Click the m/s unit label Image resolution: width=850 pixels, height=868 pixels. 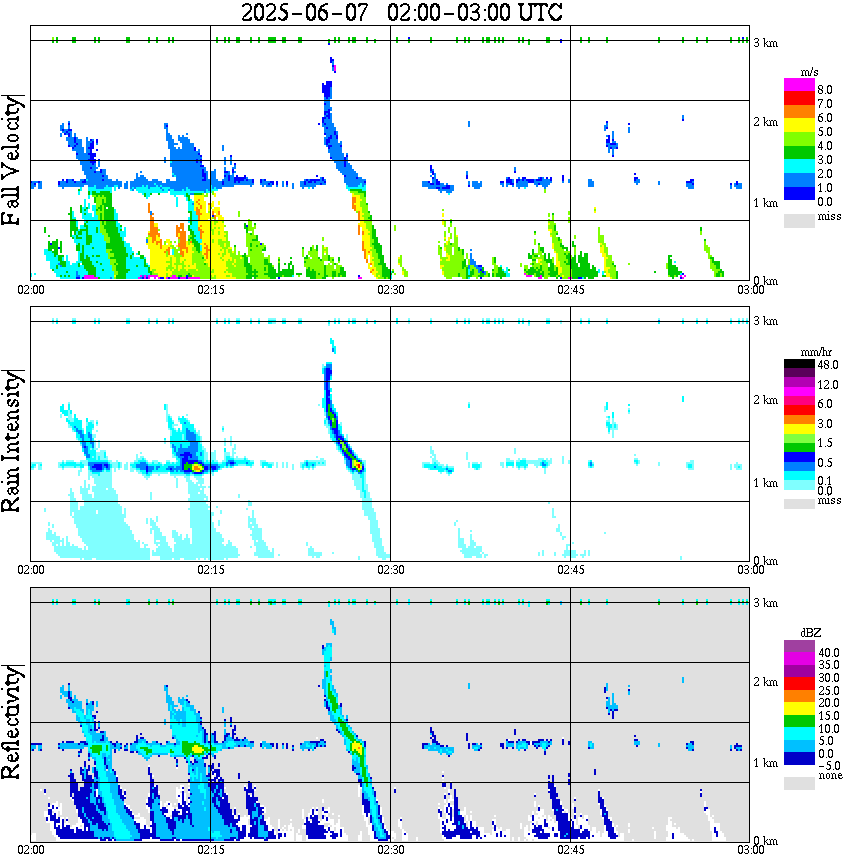click(x=809, y=72)
